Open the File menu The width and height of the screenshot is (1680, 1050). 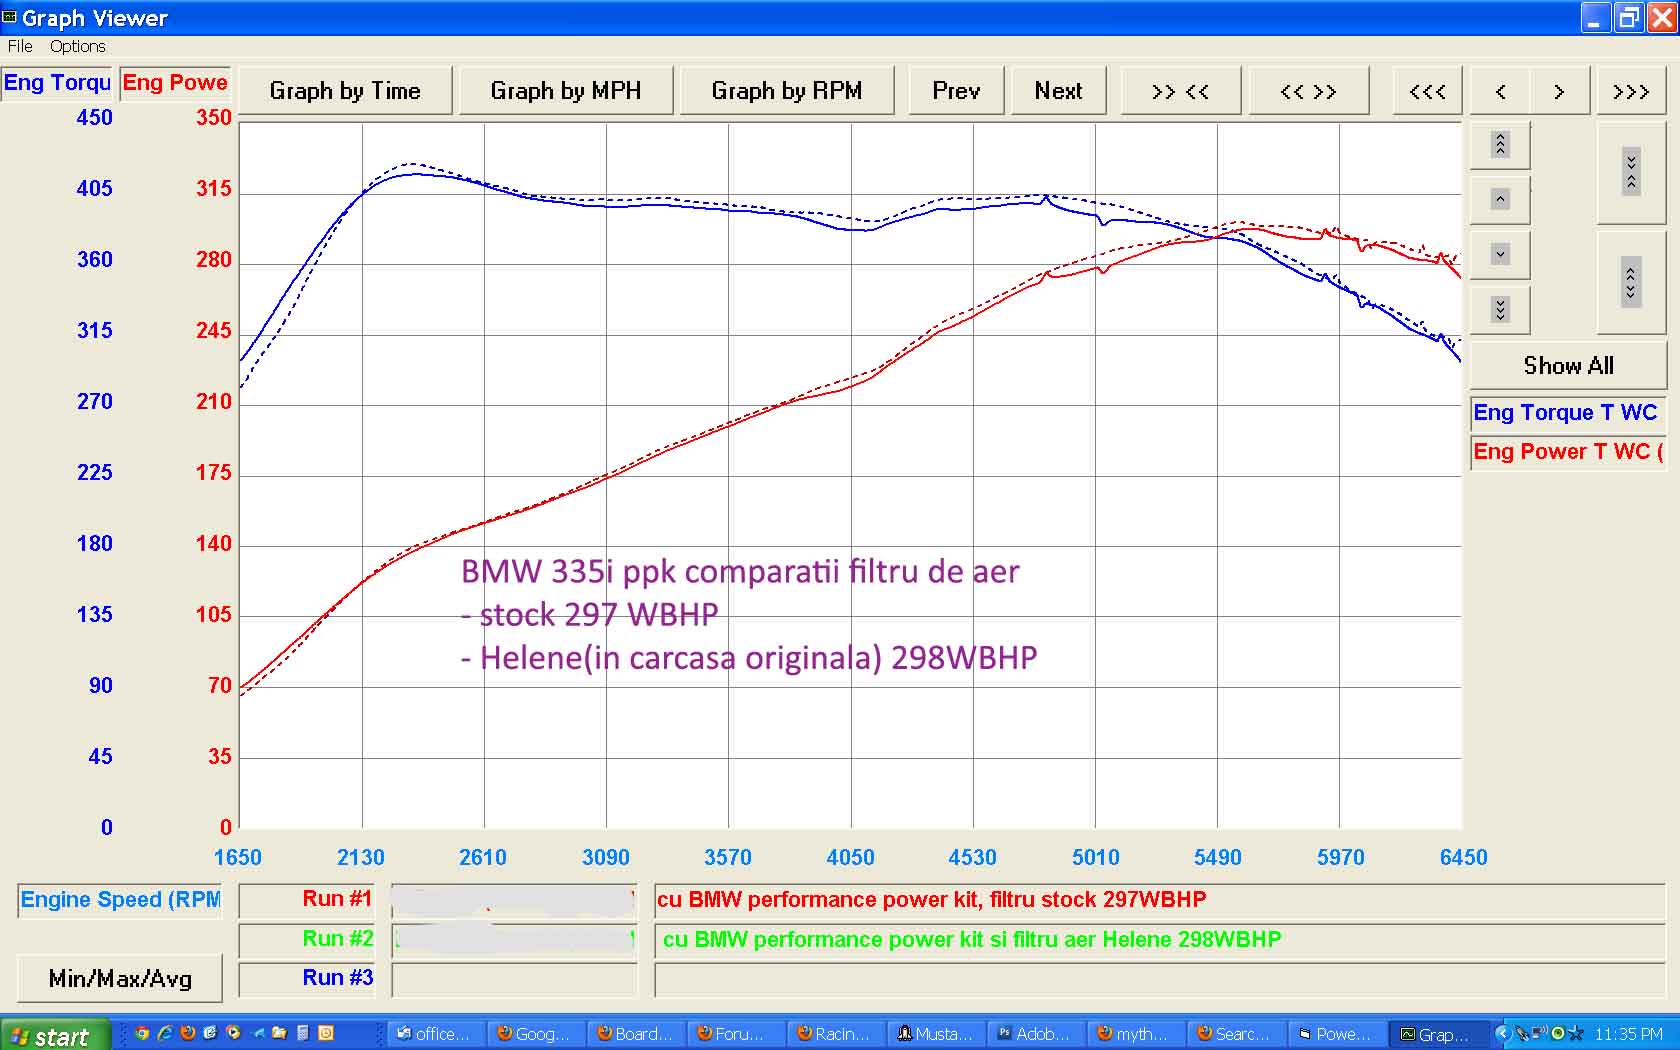tap(20, 46)
